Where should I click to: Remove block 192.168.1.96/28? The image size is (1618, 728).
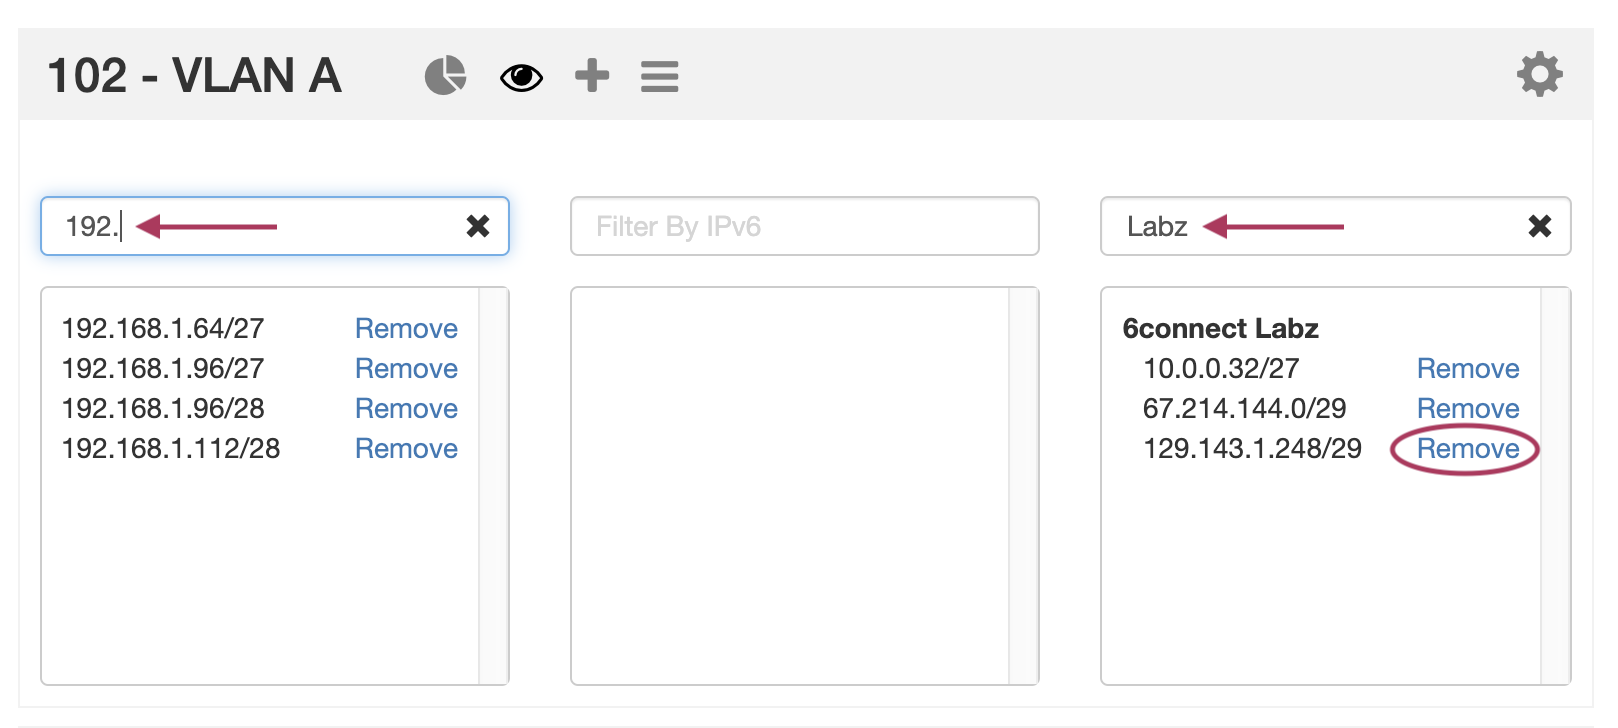(406, 409)
